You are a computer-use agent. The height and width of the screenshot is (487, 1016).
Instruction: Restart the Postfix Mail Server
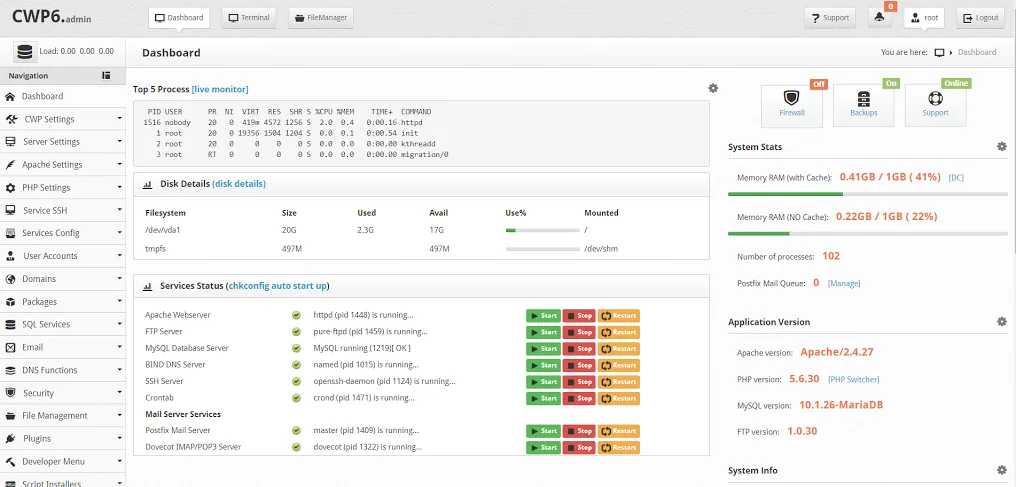[x=618, y=431]
